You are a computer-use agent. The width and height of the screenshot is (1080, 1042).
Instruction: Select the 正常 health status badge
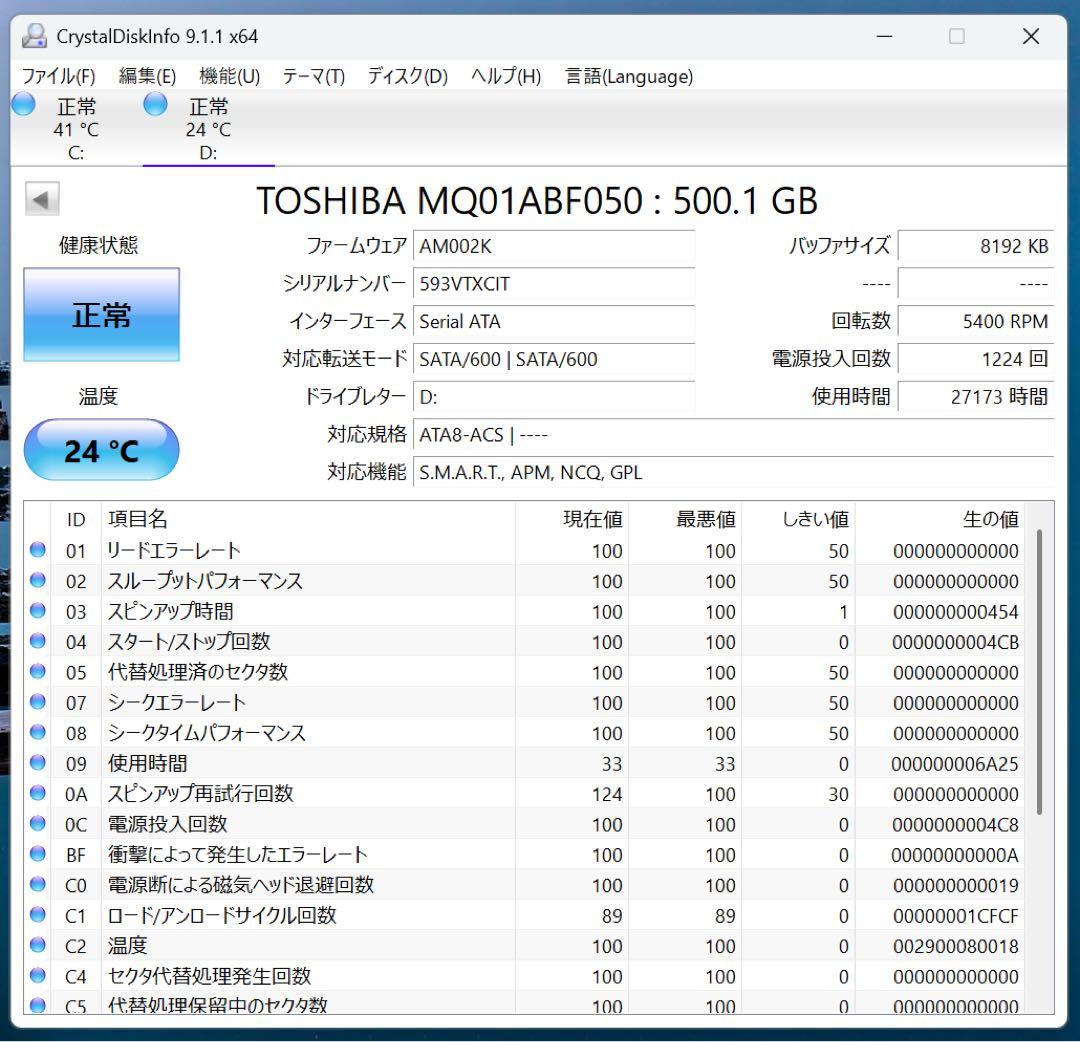(x=100, y=314)
